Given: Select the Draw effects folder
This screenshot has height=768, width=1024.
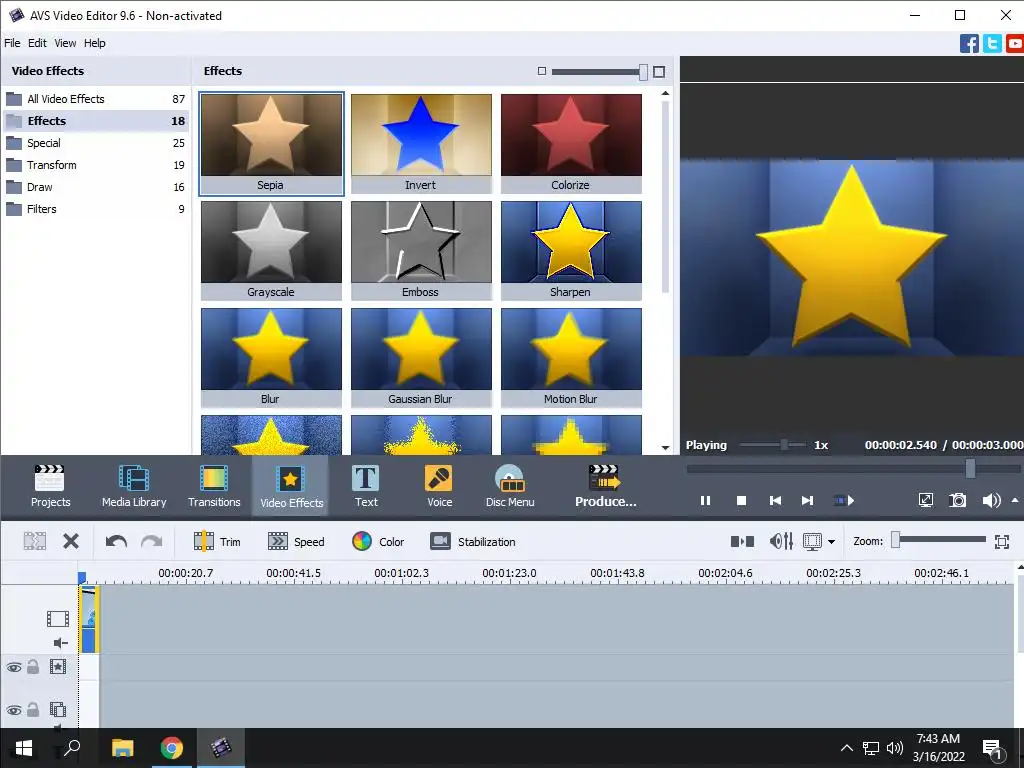Looking at the screenshot, I should (96, 187).
